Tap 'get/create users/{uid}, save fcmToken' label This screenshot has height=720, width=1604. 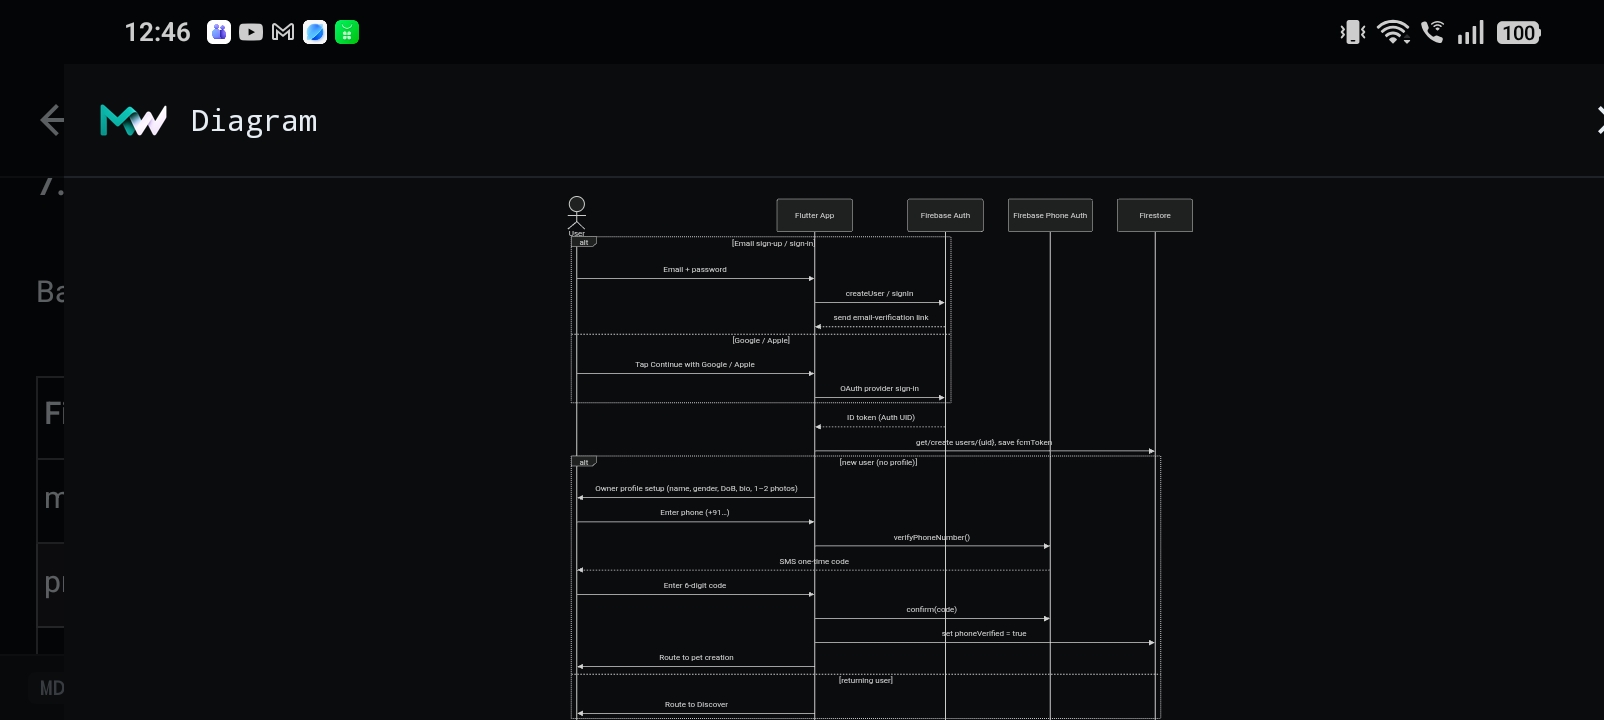tap(984, 442)
